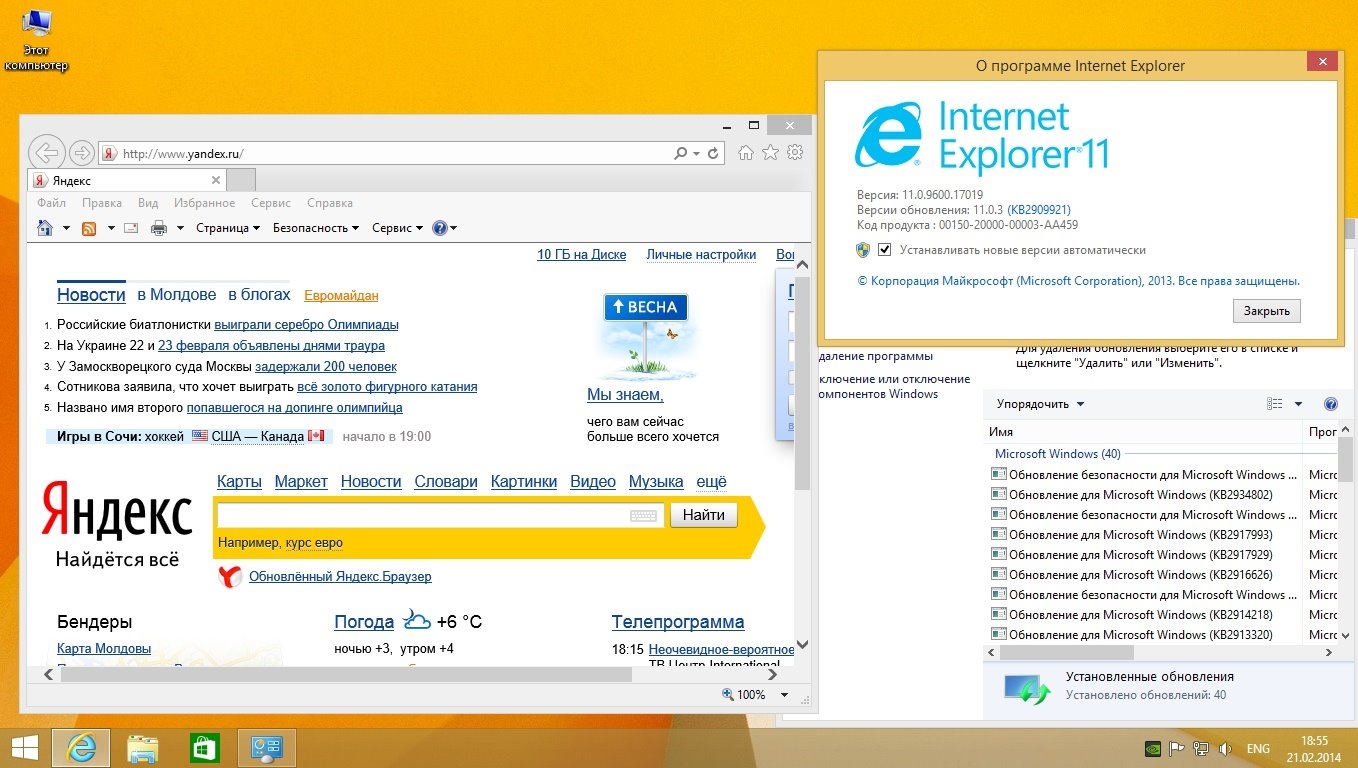Image resolution: width=1358 pixels, height=768 pixels.
Task: Open File Explorer from taskbar
Action: click(143, 748)
